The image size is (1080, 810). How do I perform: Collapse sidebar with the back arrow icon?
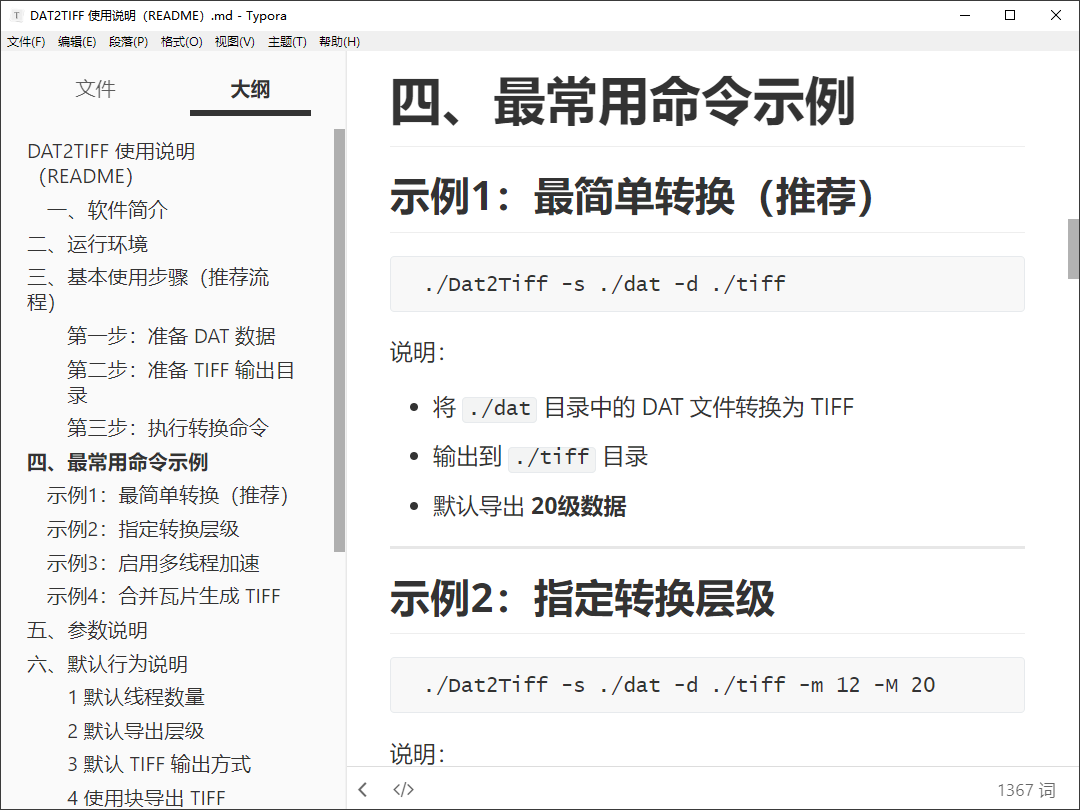click(x=363, y=789)
